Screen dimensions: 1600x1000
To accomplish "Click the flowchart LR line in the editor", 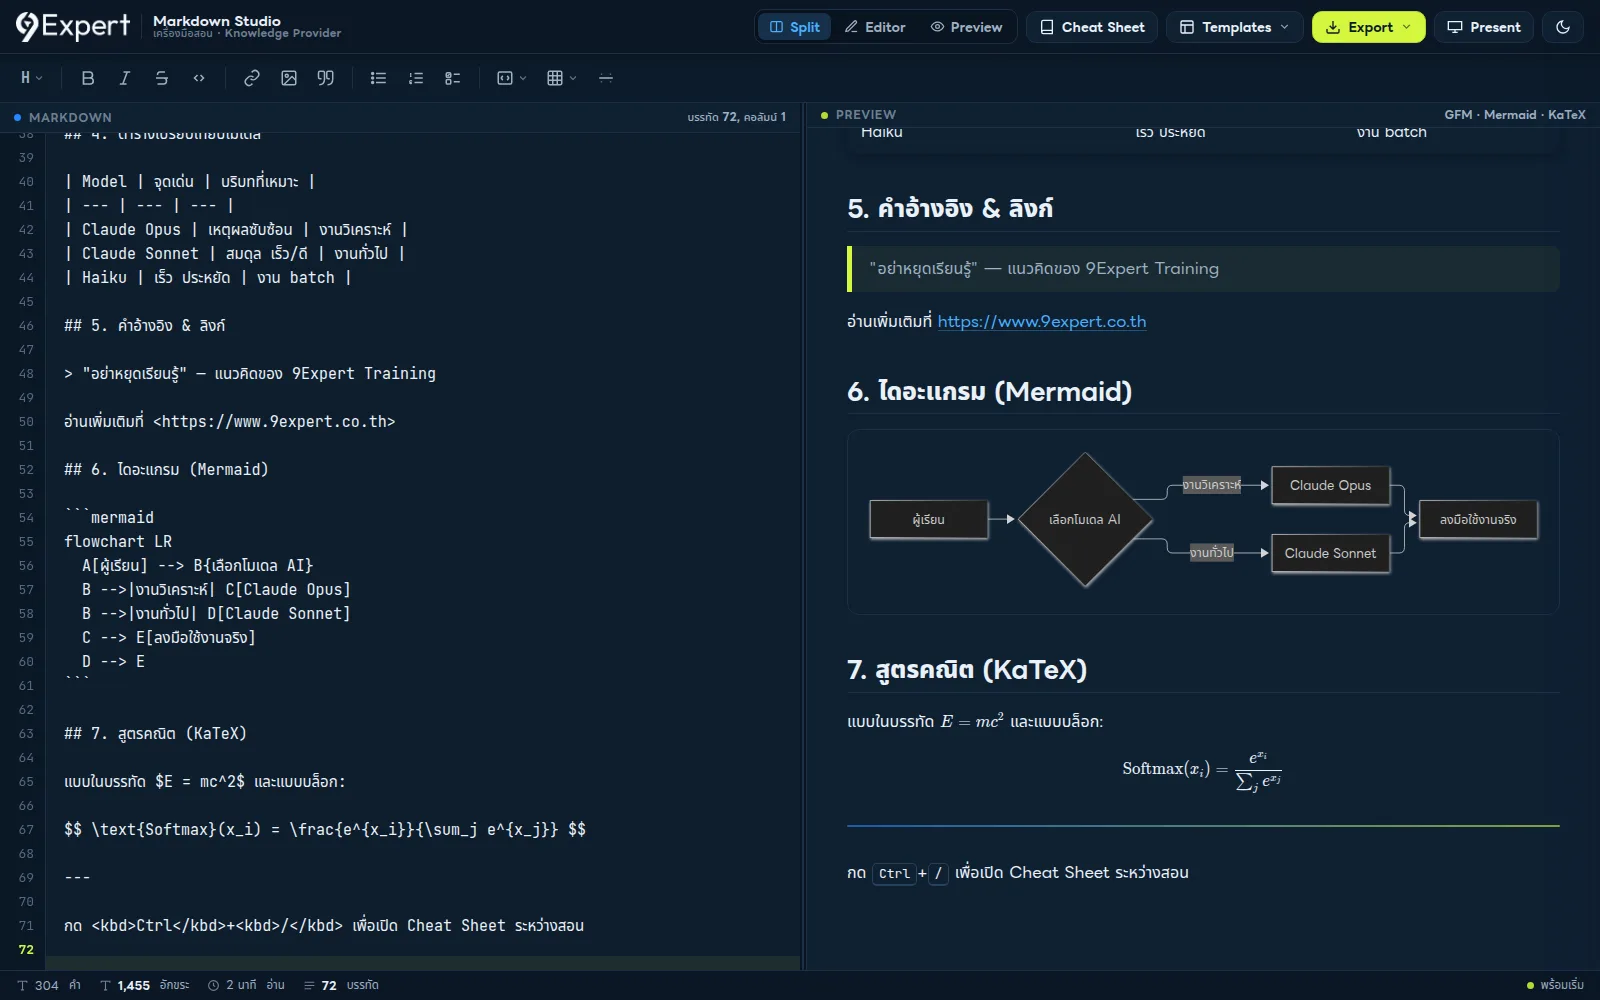I will click(x=118, y=541).
